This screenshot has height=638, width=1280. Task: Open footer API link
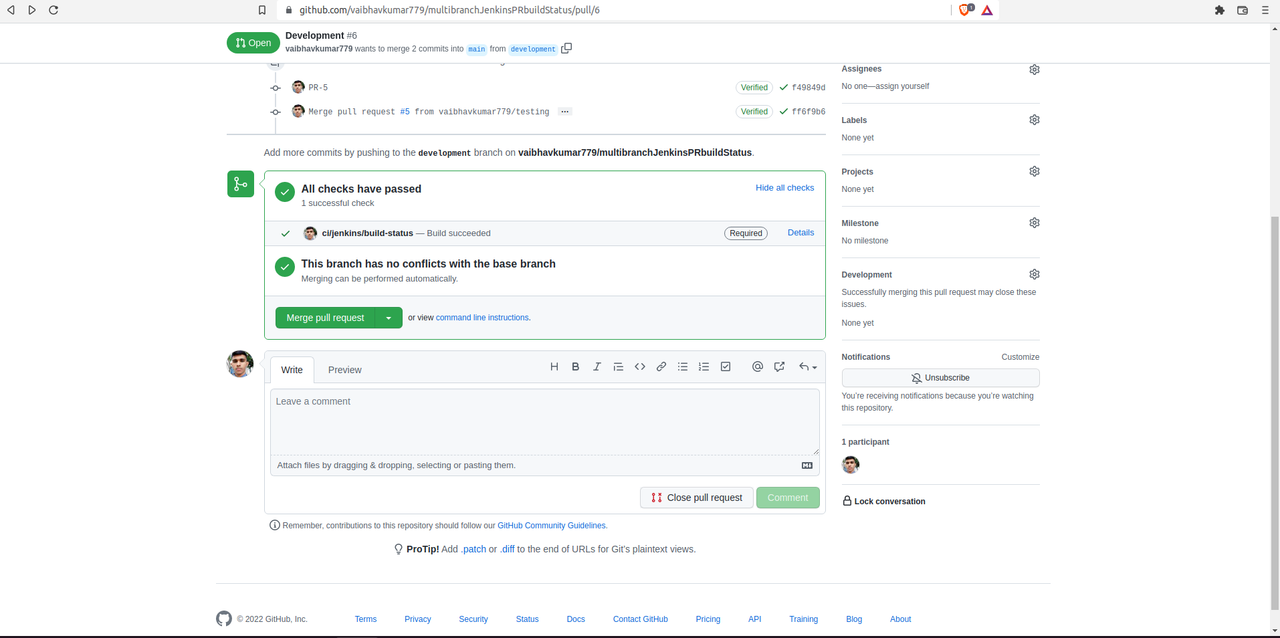pyautogui.click(x=755, y=619)
